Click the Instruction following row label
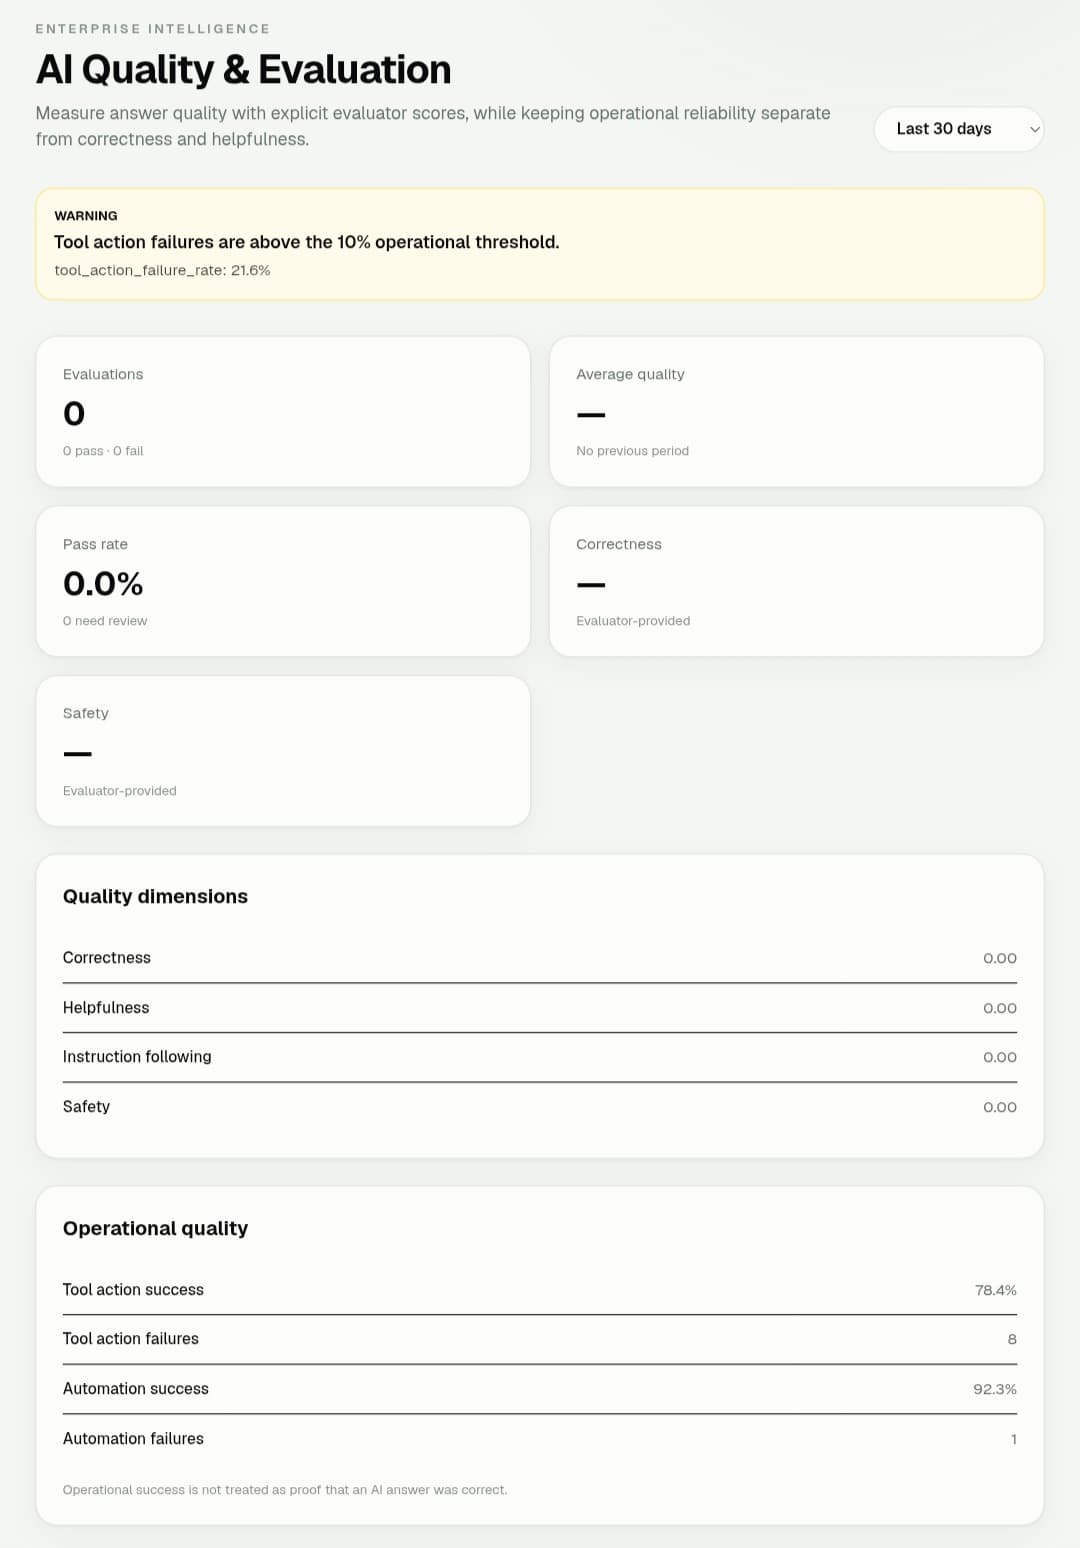 point(137,1057)
